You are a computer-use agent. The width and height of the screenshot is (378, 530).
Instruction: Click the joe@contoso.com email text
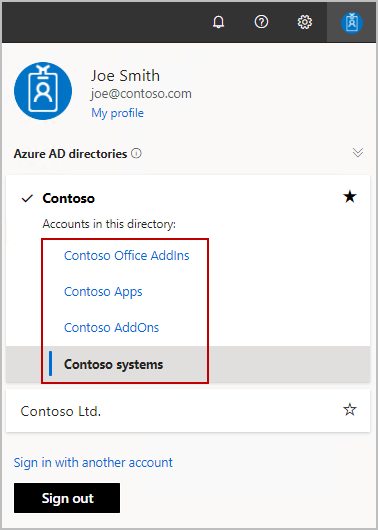141,94
